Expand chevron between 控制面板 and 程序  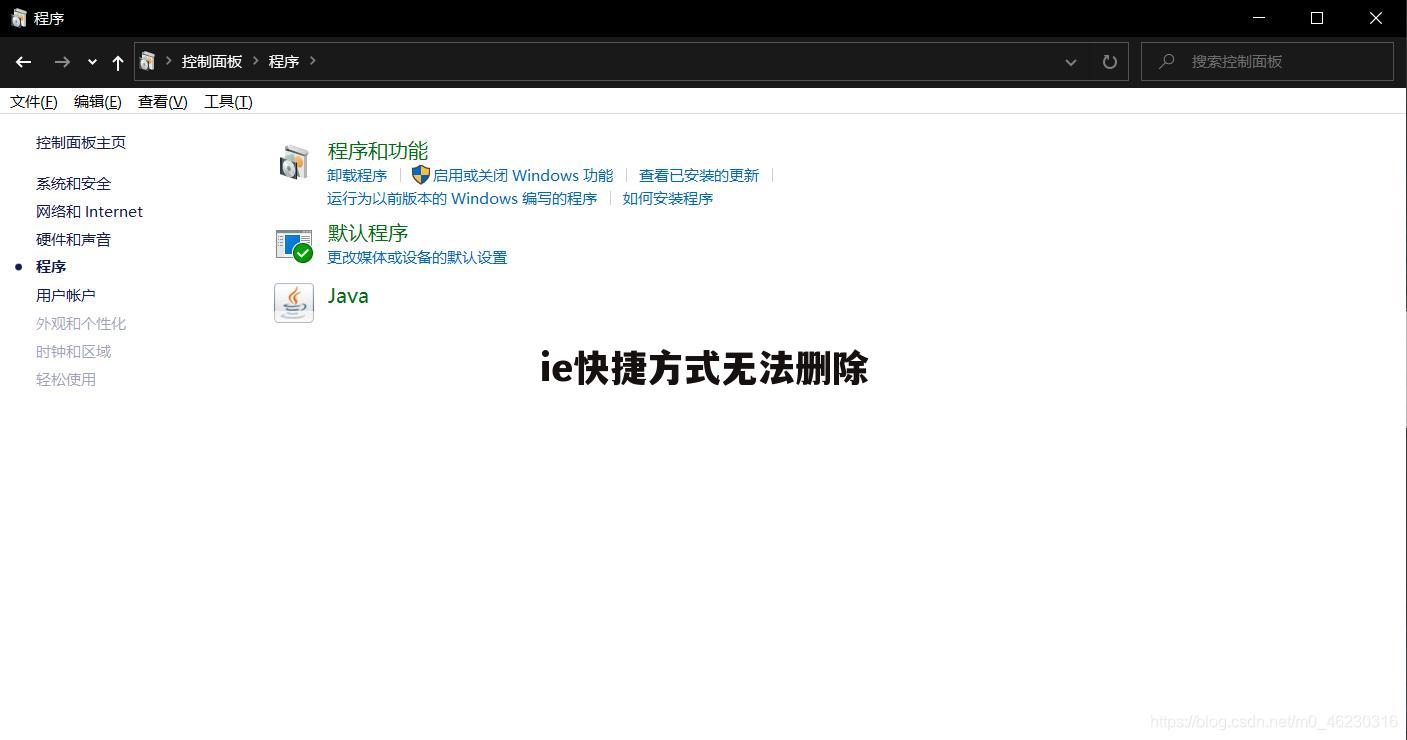(x=256, y=61)
